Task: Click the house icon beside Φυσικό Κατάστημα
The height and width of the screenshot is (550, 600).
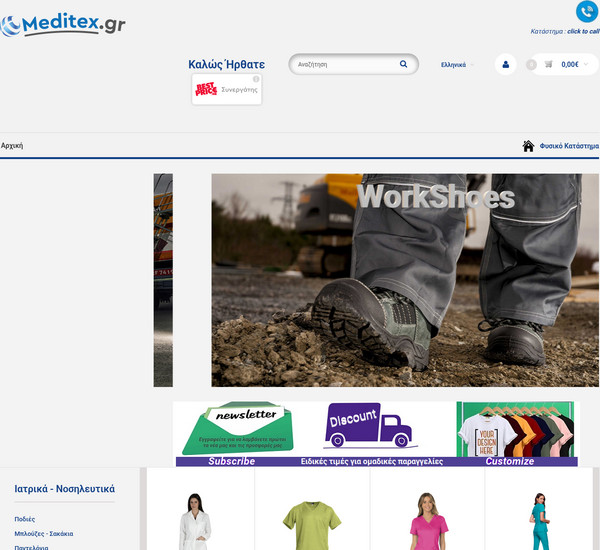Action: click(528, 146)
